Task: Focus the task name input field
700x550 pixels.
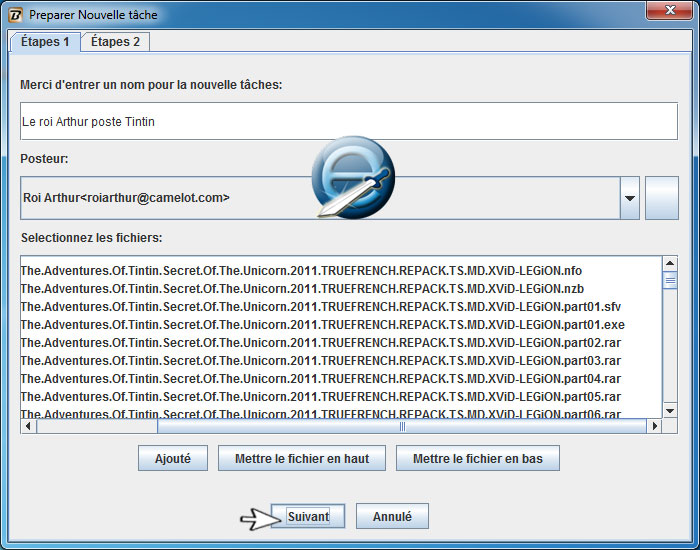Action: click(349, 121)
